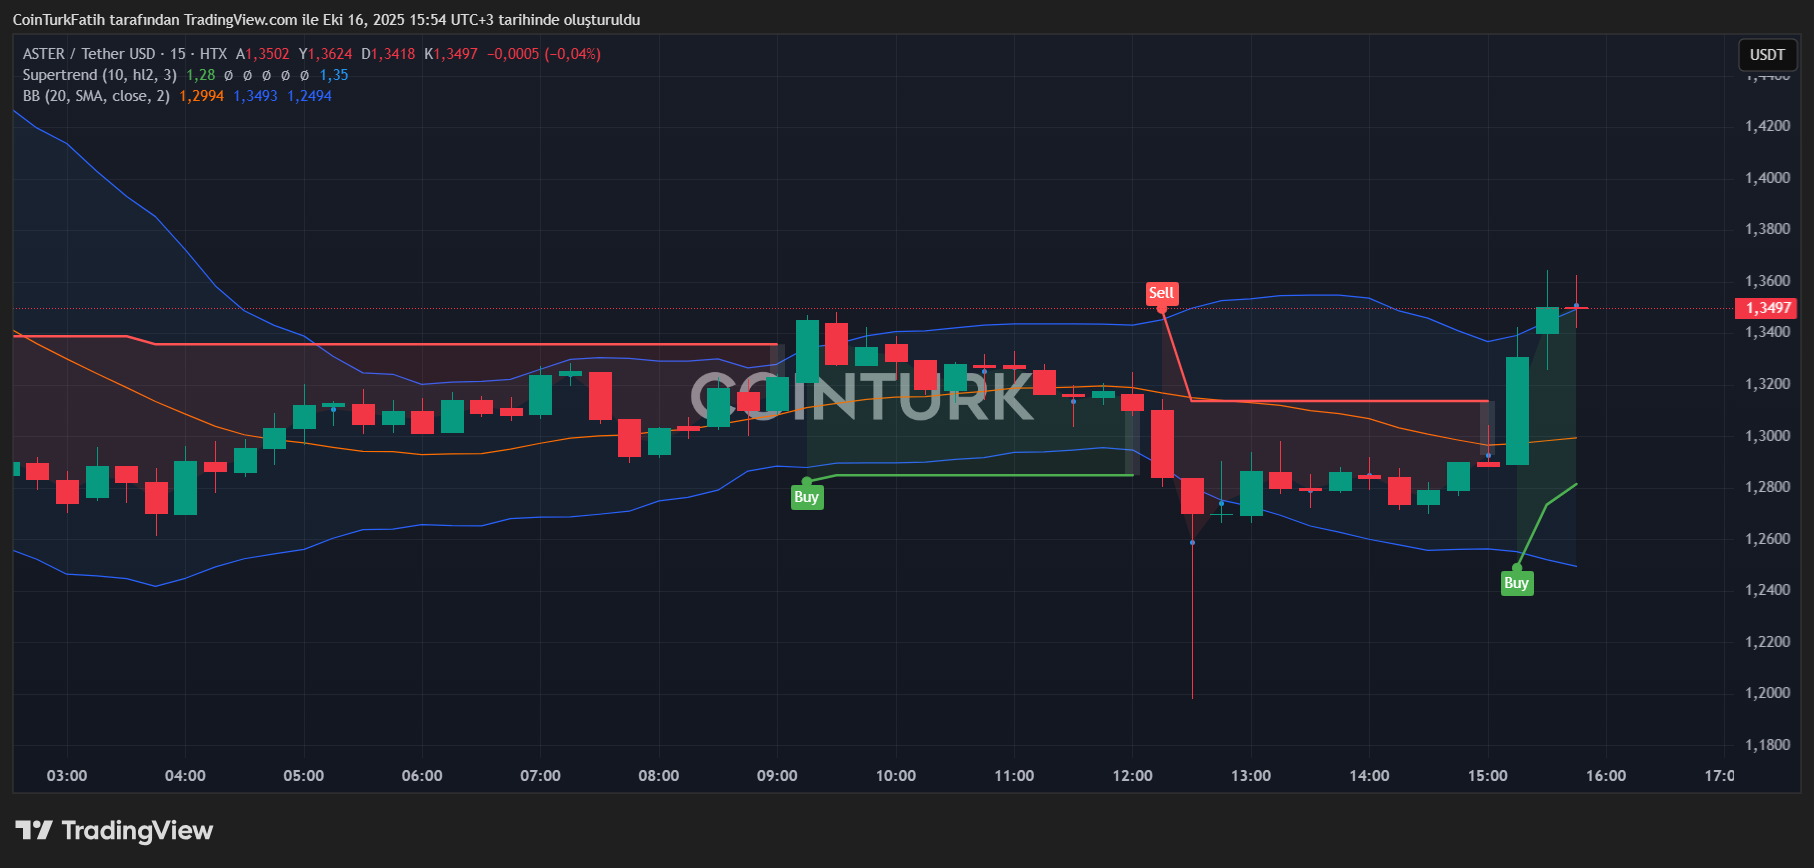The image size is (1814, 868).
Task: Click the 1,4000 price axis label
Action: pos(1767,178)
